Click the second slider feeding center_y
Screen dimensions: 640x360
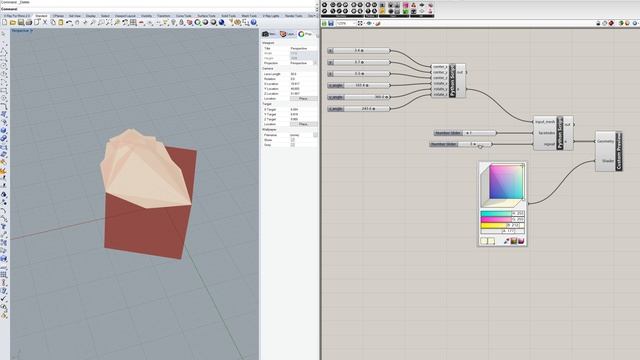click(359, 62)
